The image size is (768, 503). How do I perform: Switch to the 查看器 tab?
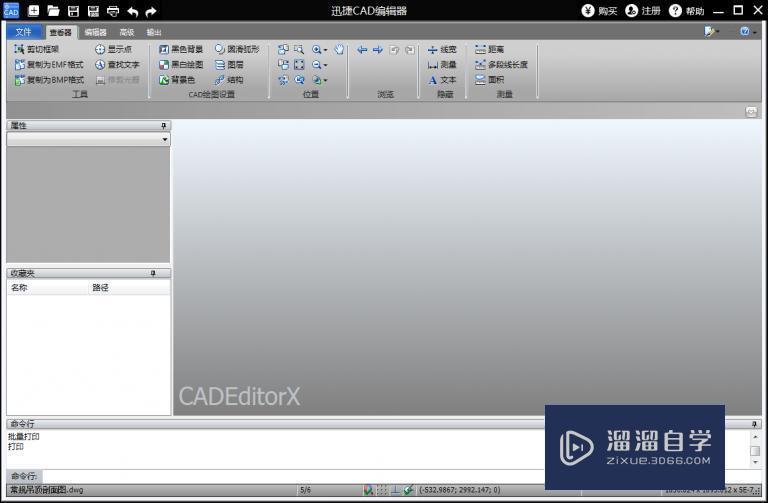pyautogui.click(x=61, y=32)
